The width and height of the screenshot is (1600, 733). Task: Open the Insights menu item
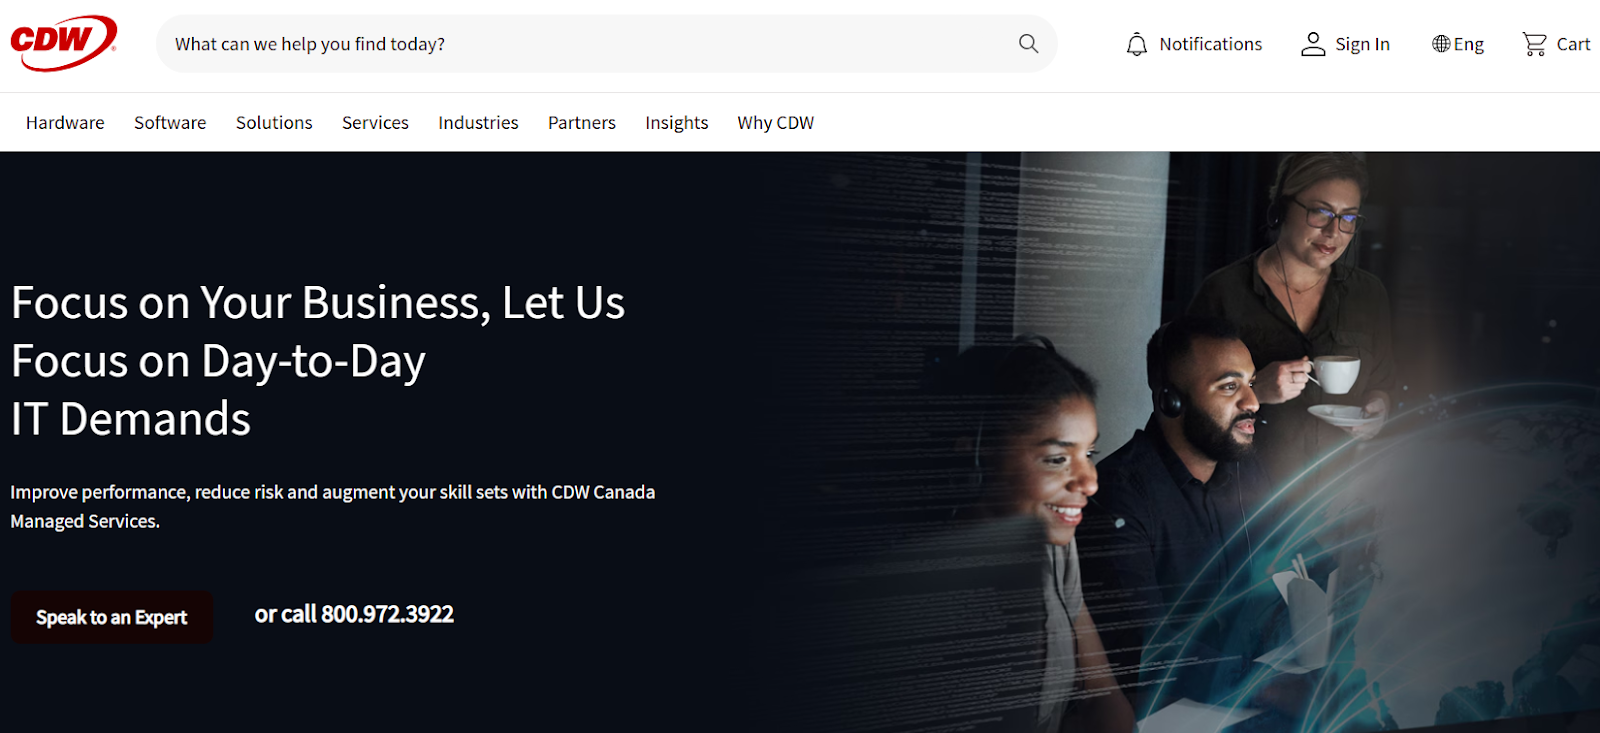click(x=676, y=123)
